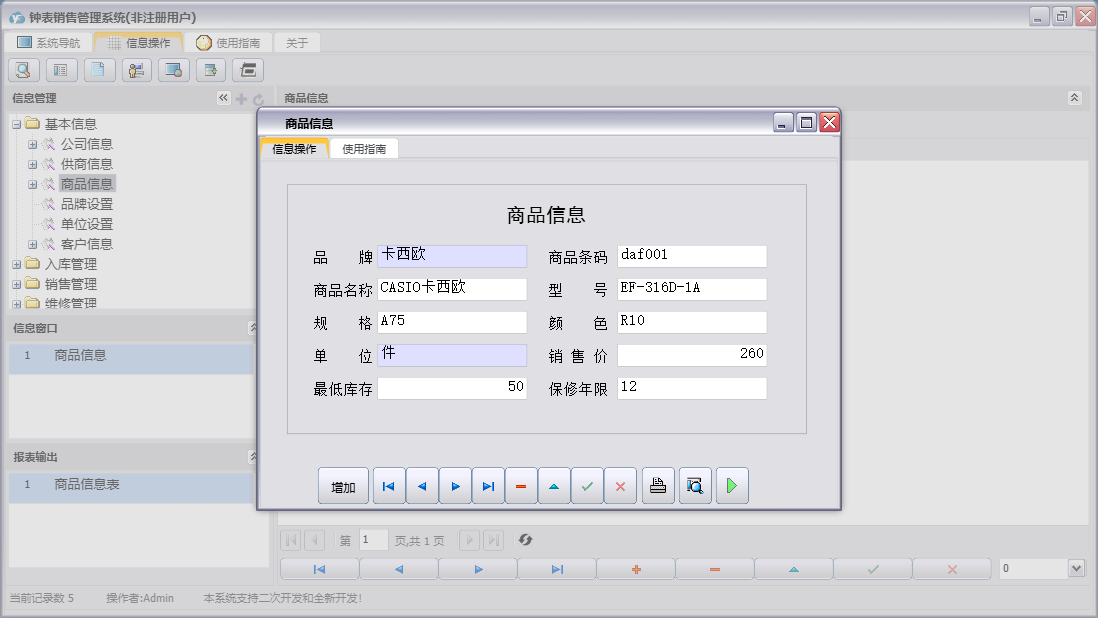This screenshot has height=618, width=1098.
Task: Jump to last record in dialog navigator
Action: (488, 486)
